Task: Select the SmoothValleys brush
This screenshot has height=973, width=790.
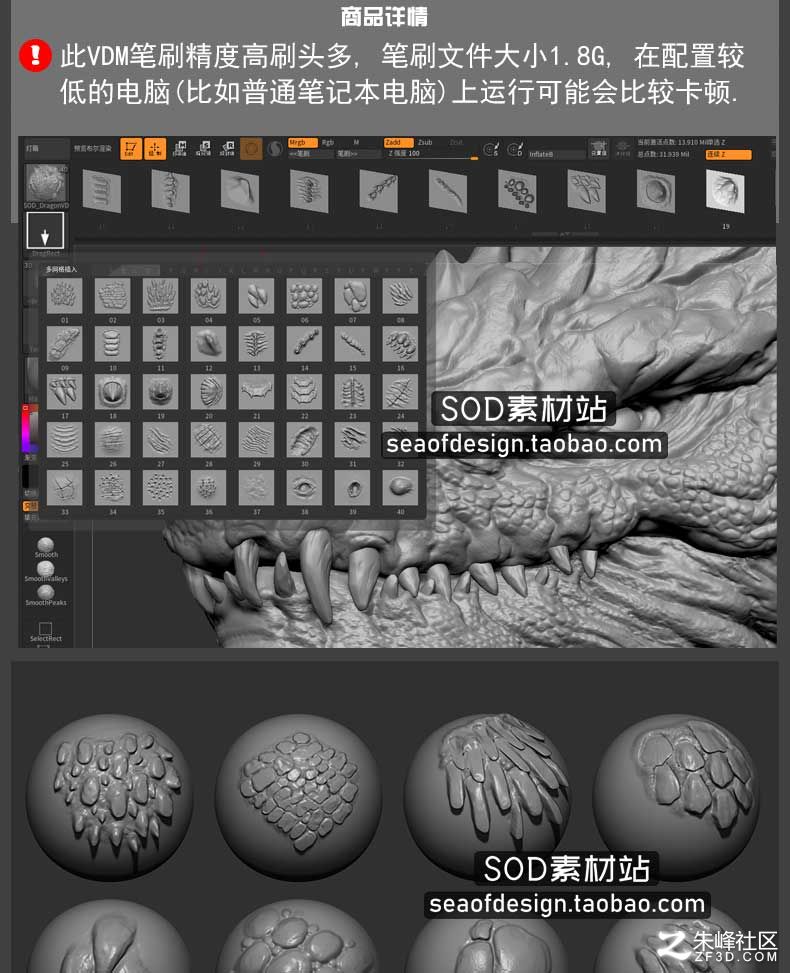Action: [46, 571]
